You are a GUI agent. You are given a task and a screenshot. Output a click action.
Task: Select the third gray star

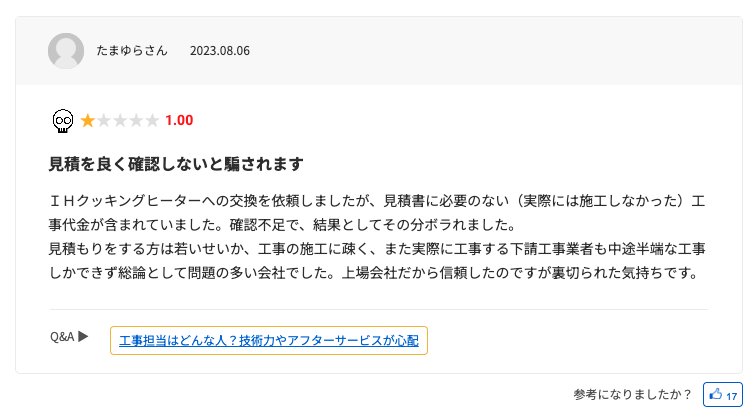tap(120, 121)
